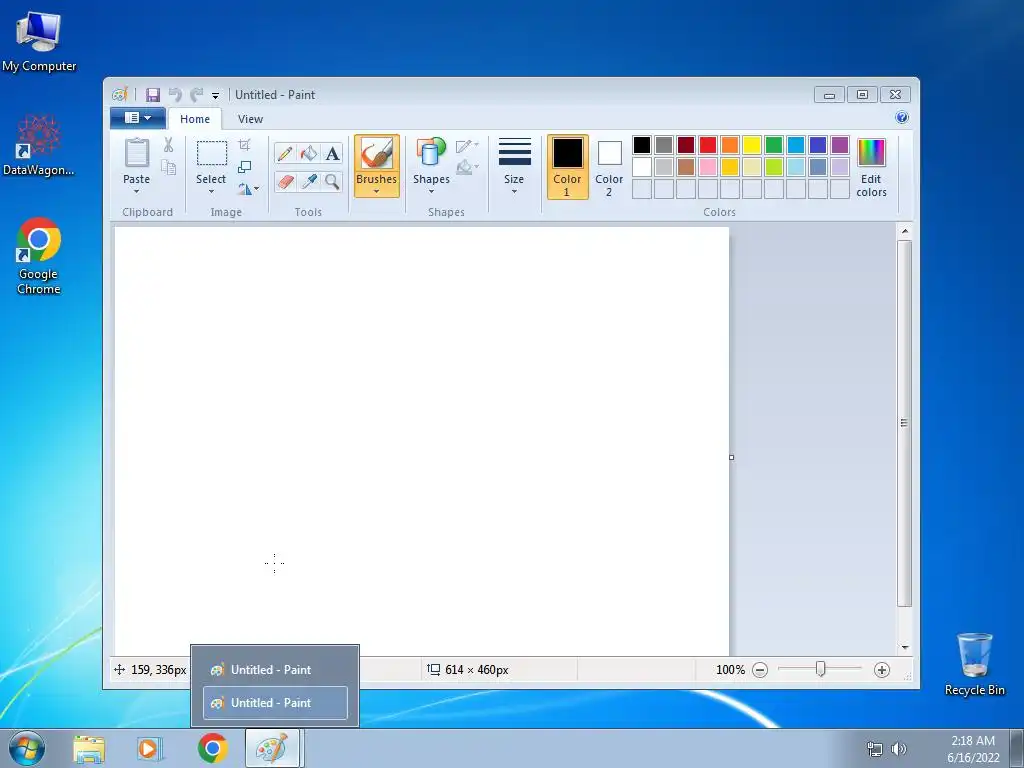Click the Cut scissors icon
This screenshot has height=768, width=1024.
168,144
